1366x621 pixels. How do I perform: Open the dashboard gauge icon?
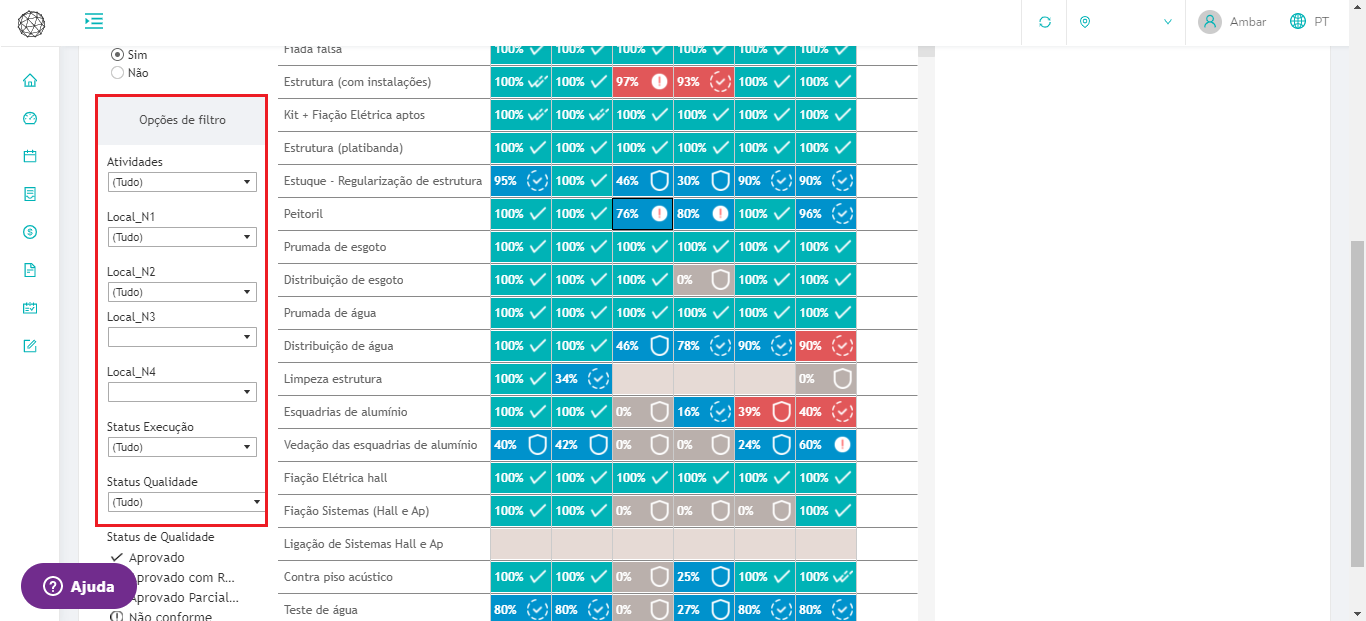click(30, 118)
